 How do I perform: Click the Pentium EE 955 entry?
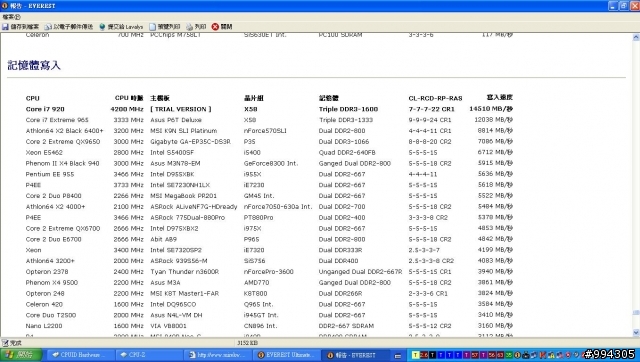(50, 174)
